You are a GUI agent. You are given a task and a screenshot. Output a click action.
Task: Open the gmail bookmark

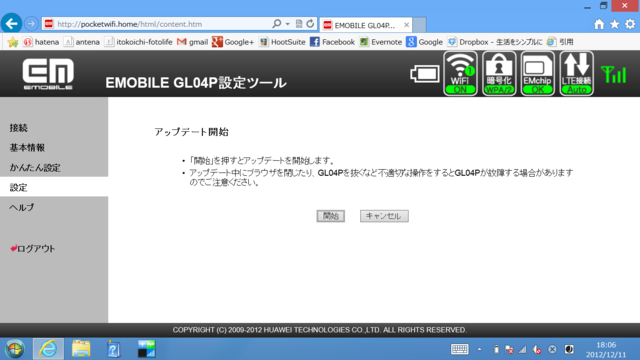pyautogui.click(x=192, y=42)
